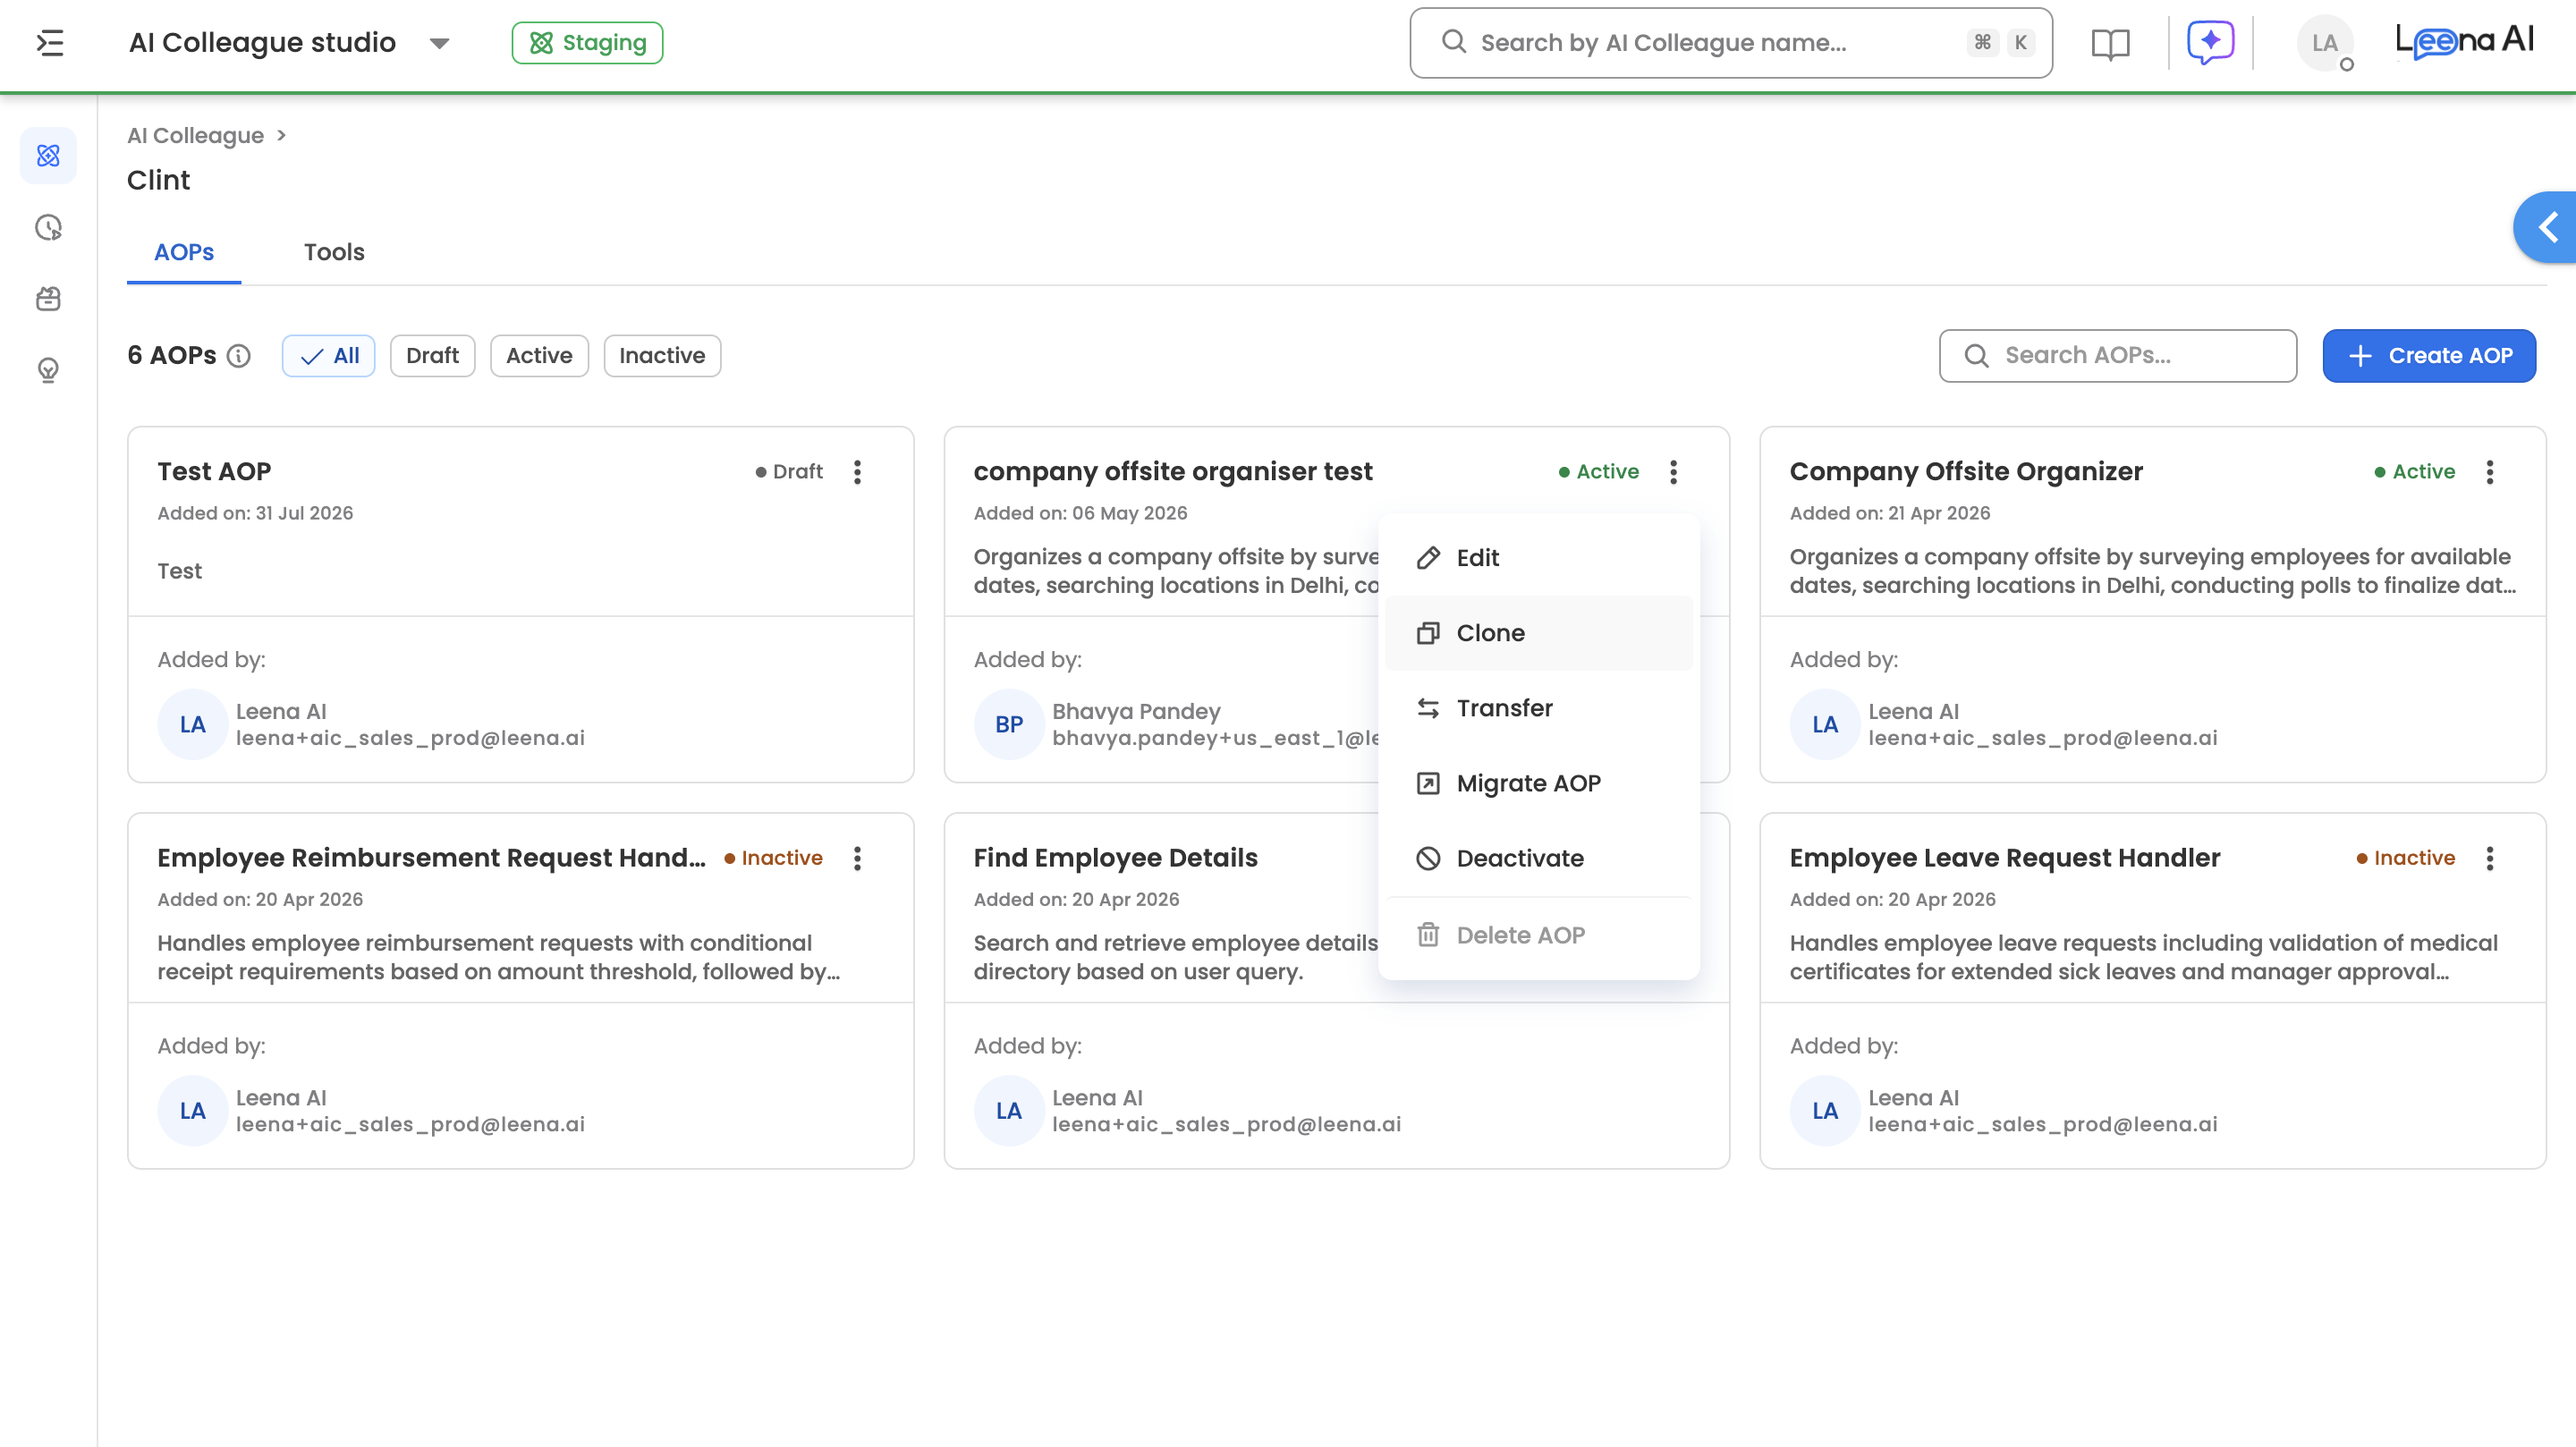Open the LA user profile avatar

pyautogui.click(x=2325, y=43)
